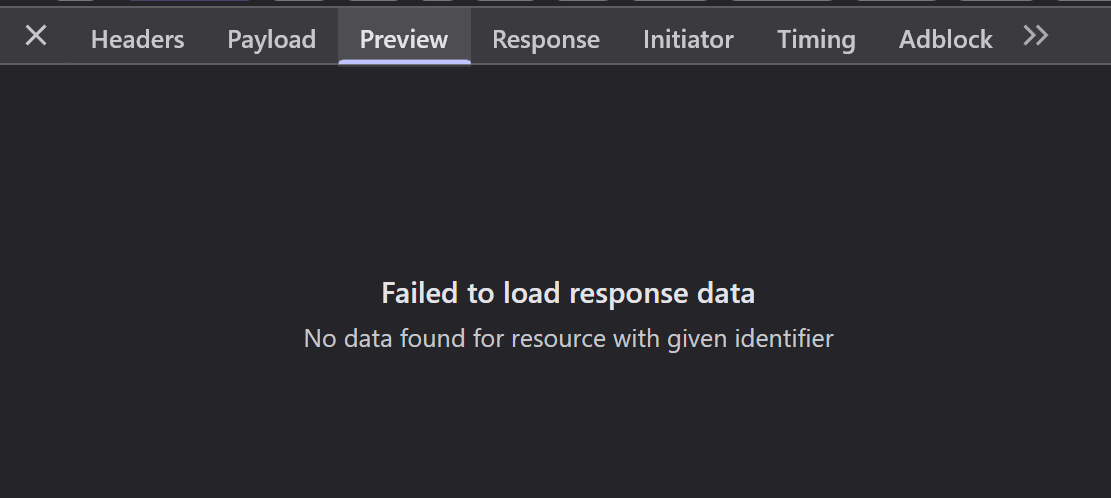This screenshot has width=1111, height=498.
Task: View the Response tab
Action: coord(546,39)
